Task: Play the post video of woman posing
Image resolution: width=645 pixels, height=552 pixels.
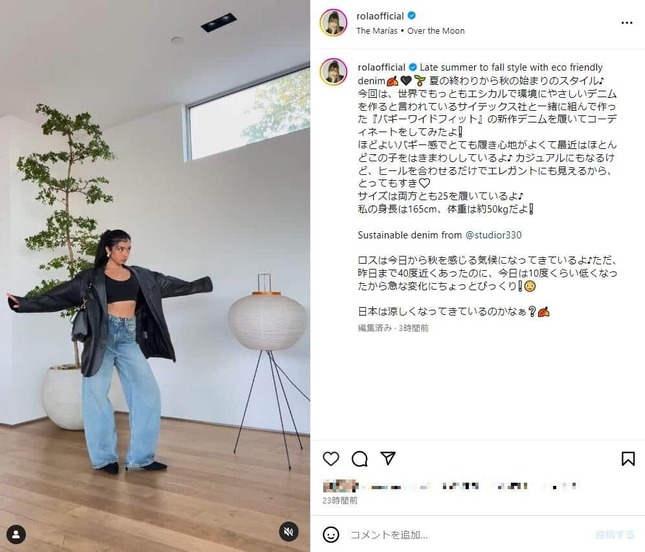Action: pyautogui.click(x=155, y=276)
